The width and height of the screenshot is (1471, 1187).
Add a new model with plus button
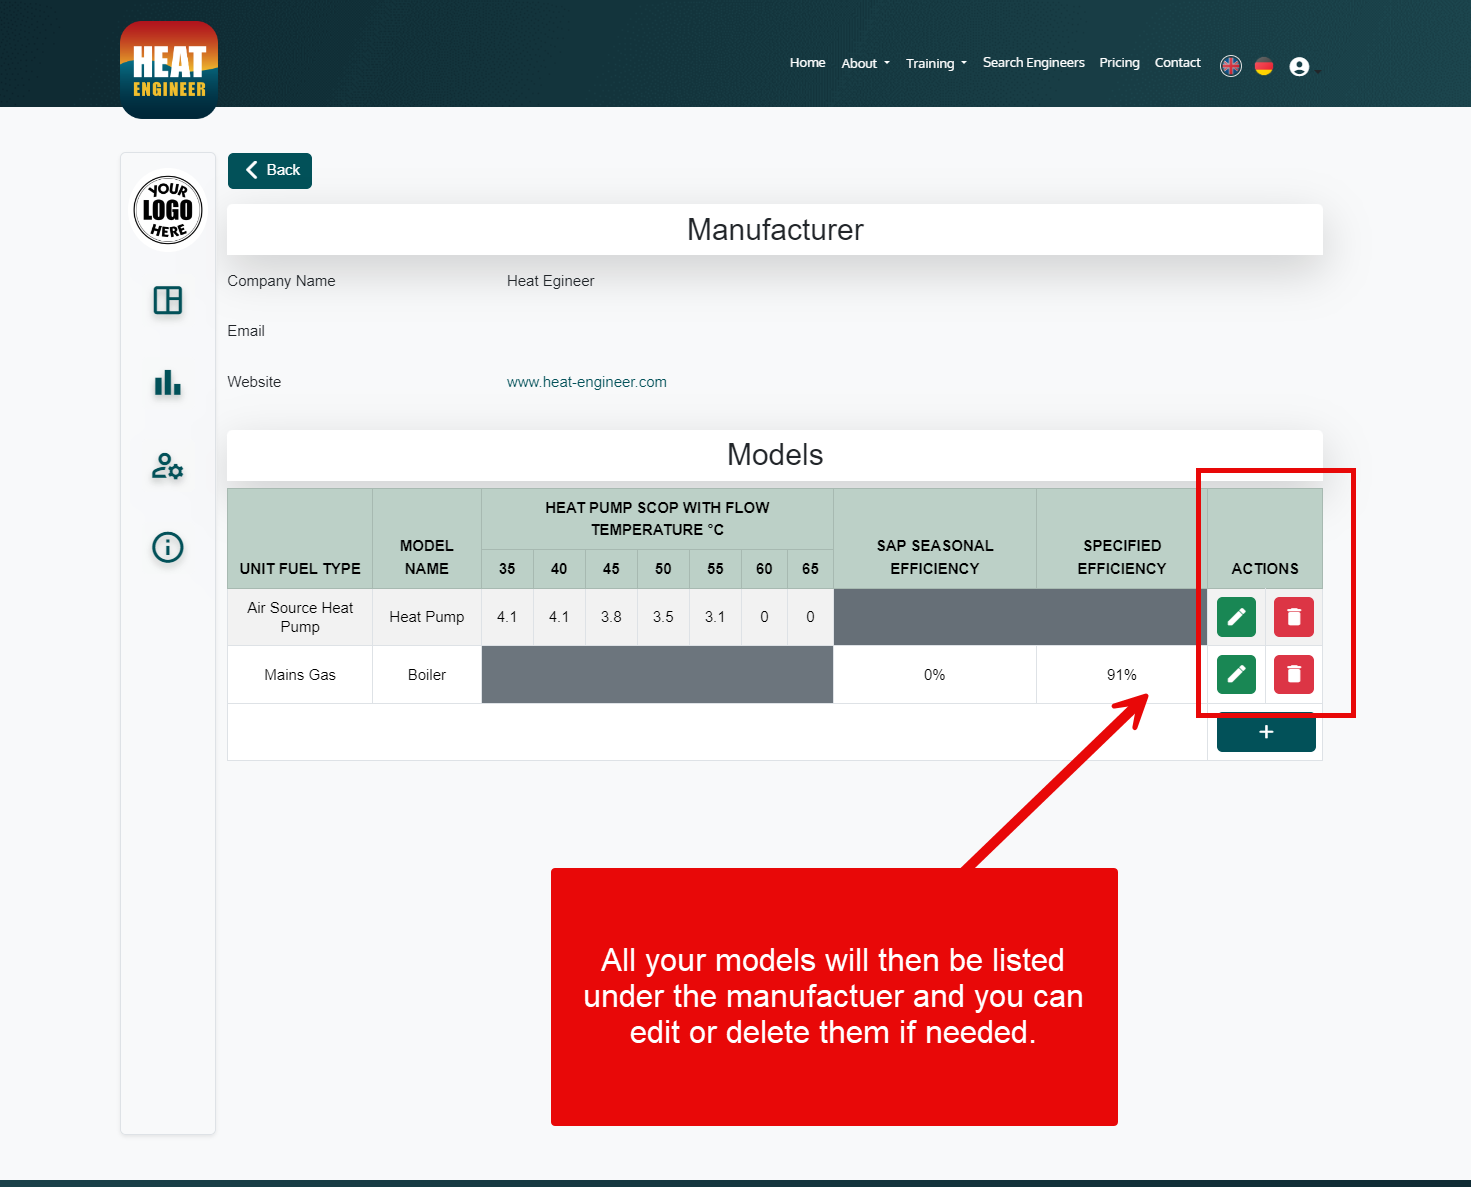(1266, 732)
